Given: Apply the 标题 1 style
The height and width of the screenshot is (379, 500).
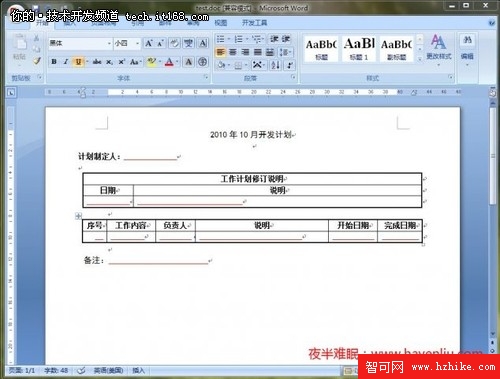Looking at the screenshot, I should pos(359,49).
